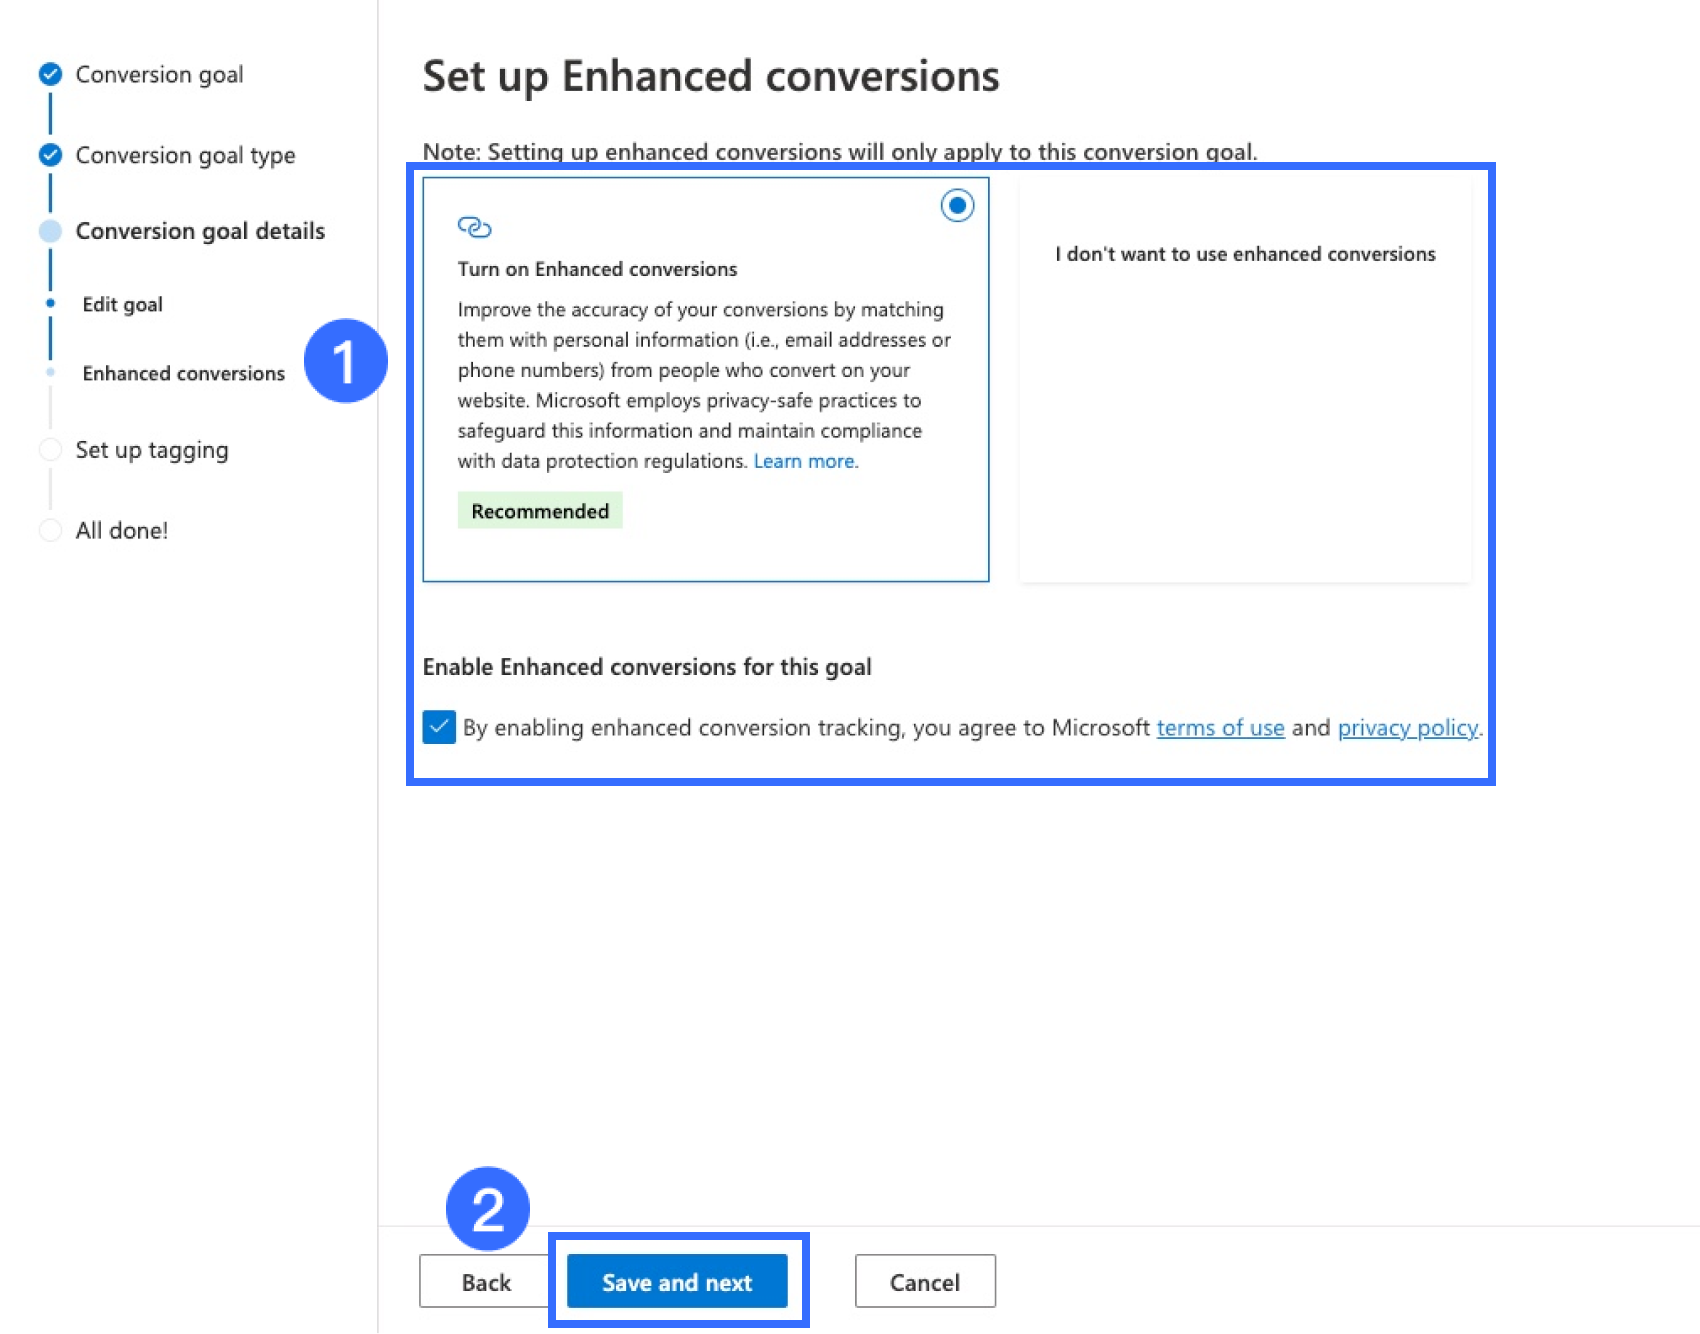
Task: Open the Set up tagging step
Action: [x=152, y=450]
